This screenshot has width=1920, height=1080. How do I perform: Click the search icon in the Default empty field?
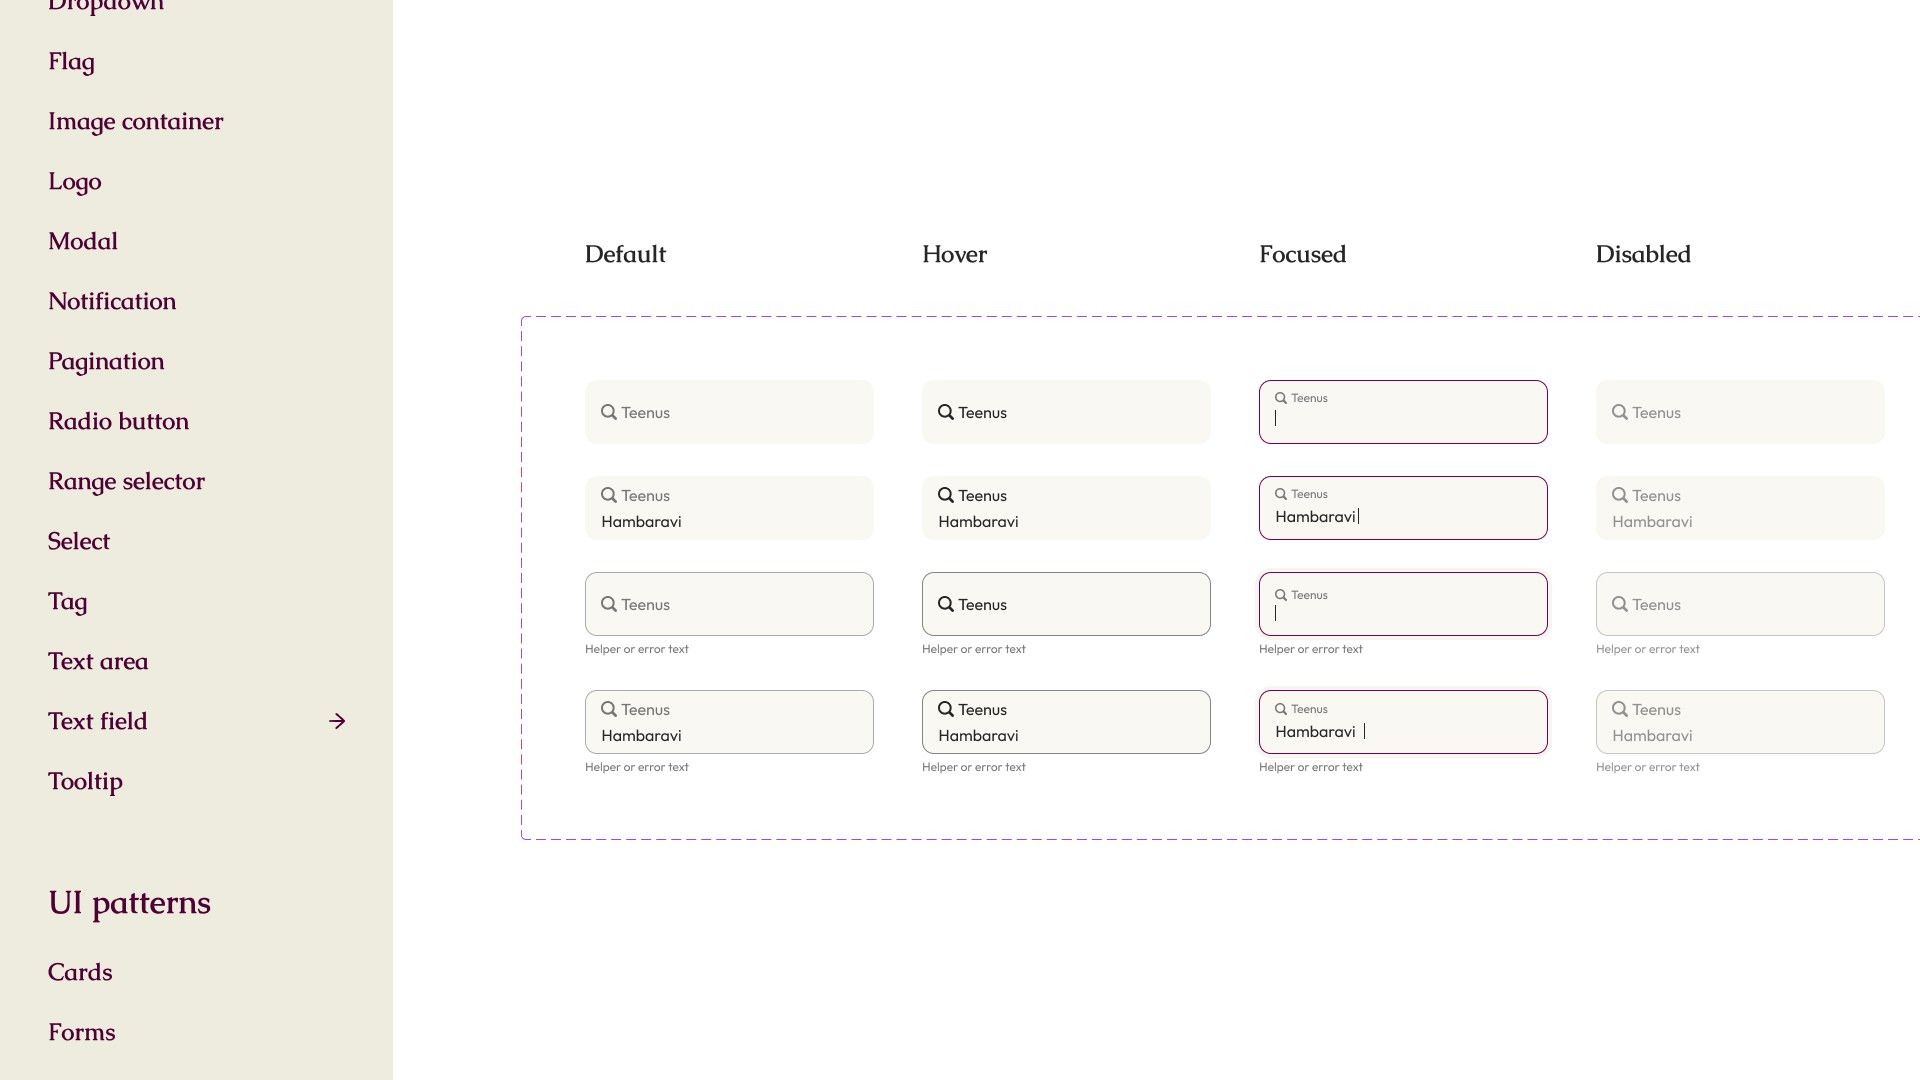point(611,412)
